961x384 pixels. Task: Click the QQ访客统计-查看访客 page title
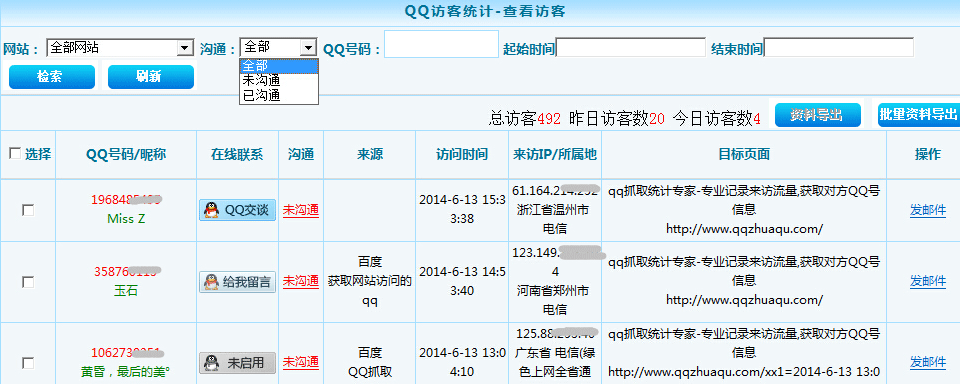[x=485, y=12]
